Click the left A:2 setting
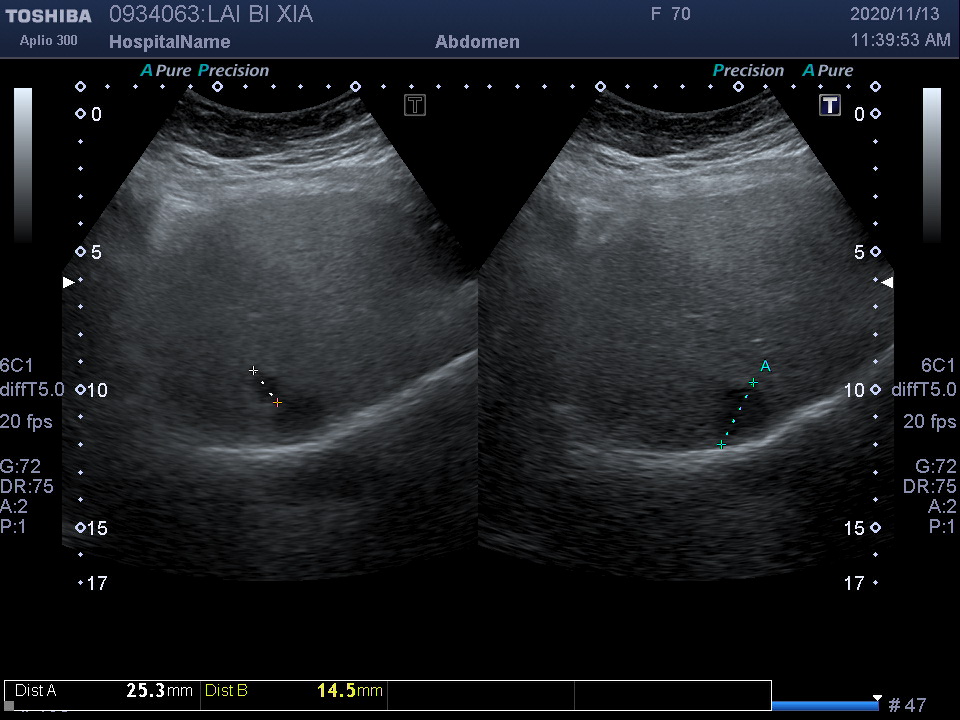 [14, 506]
